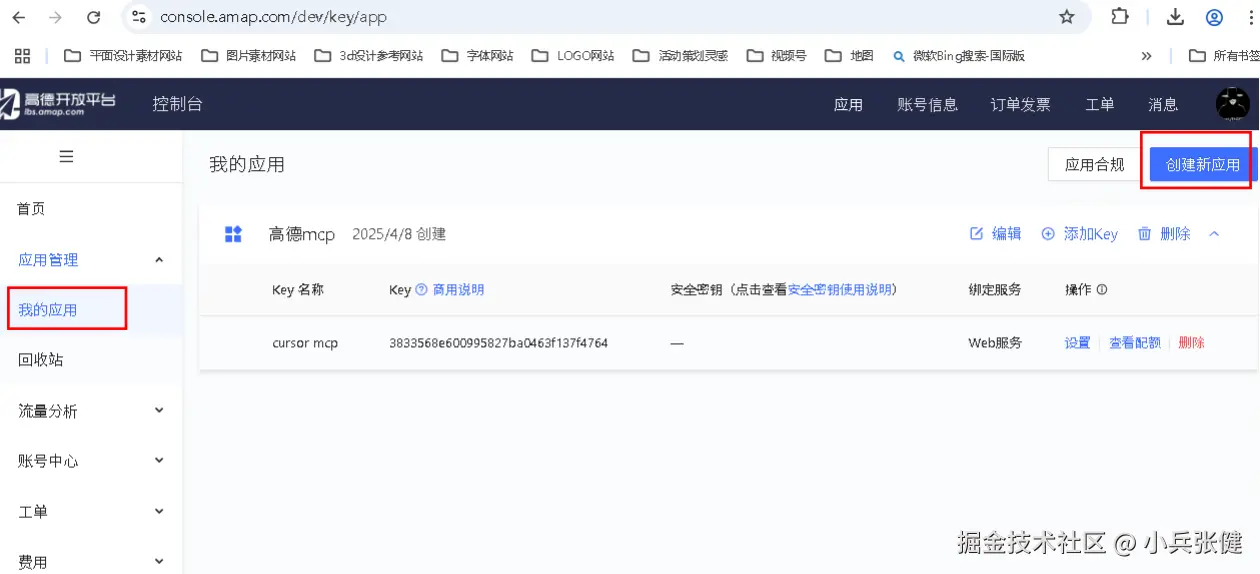Delete the 高德mcp application

(1164, 234)
